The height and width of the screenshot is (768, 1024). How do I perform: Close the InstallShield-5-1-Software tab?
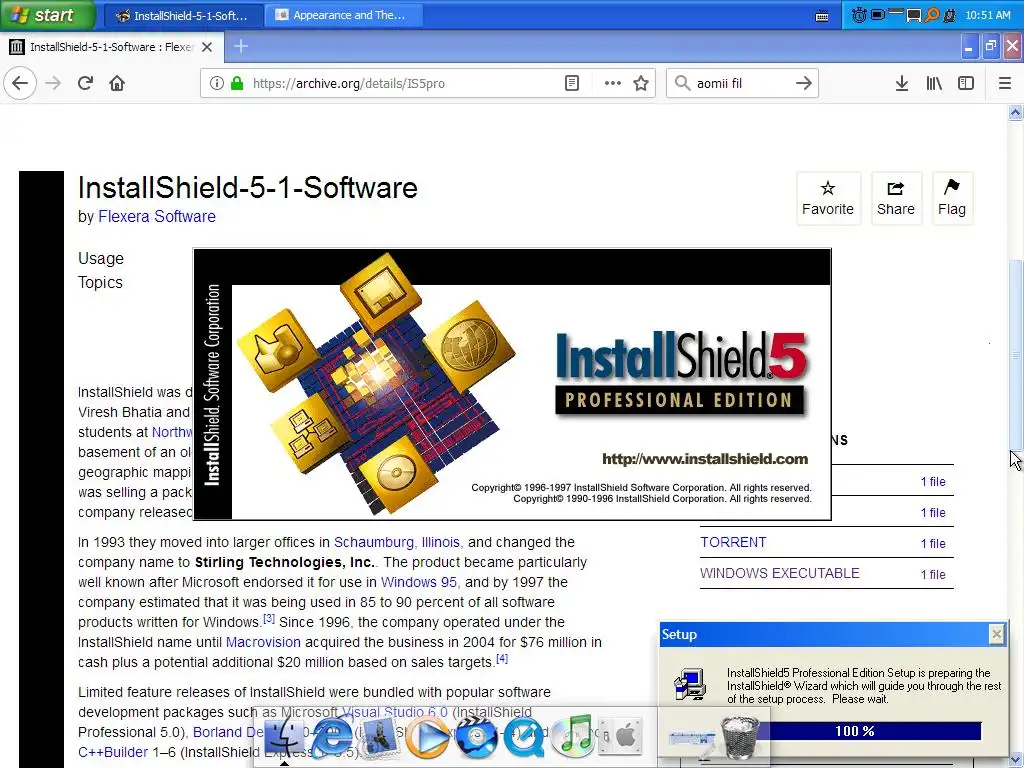click(x=207, y=47)
